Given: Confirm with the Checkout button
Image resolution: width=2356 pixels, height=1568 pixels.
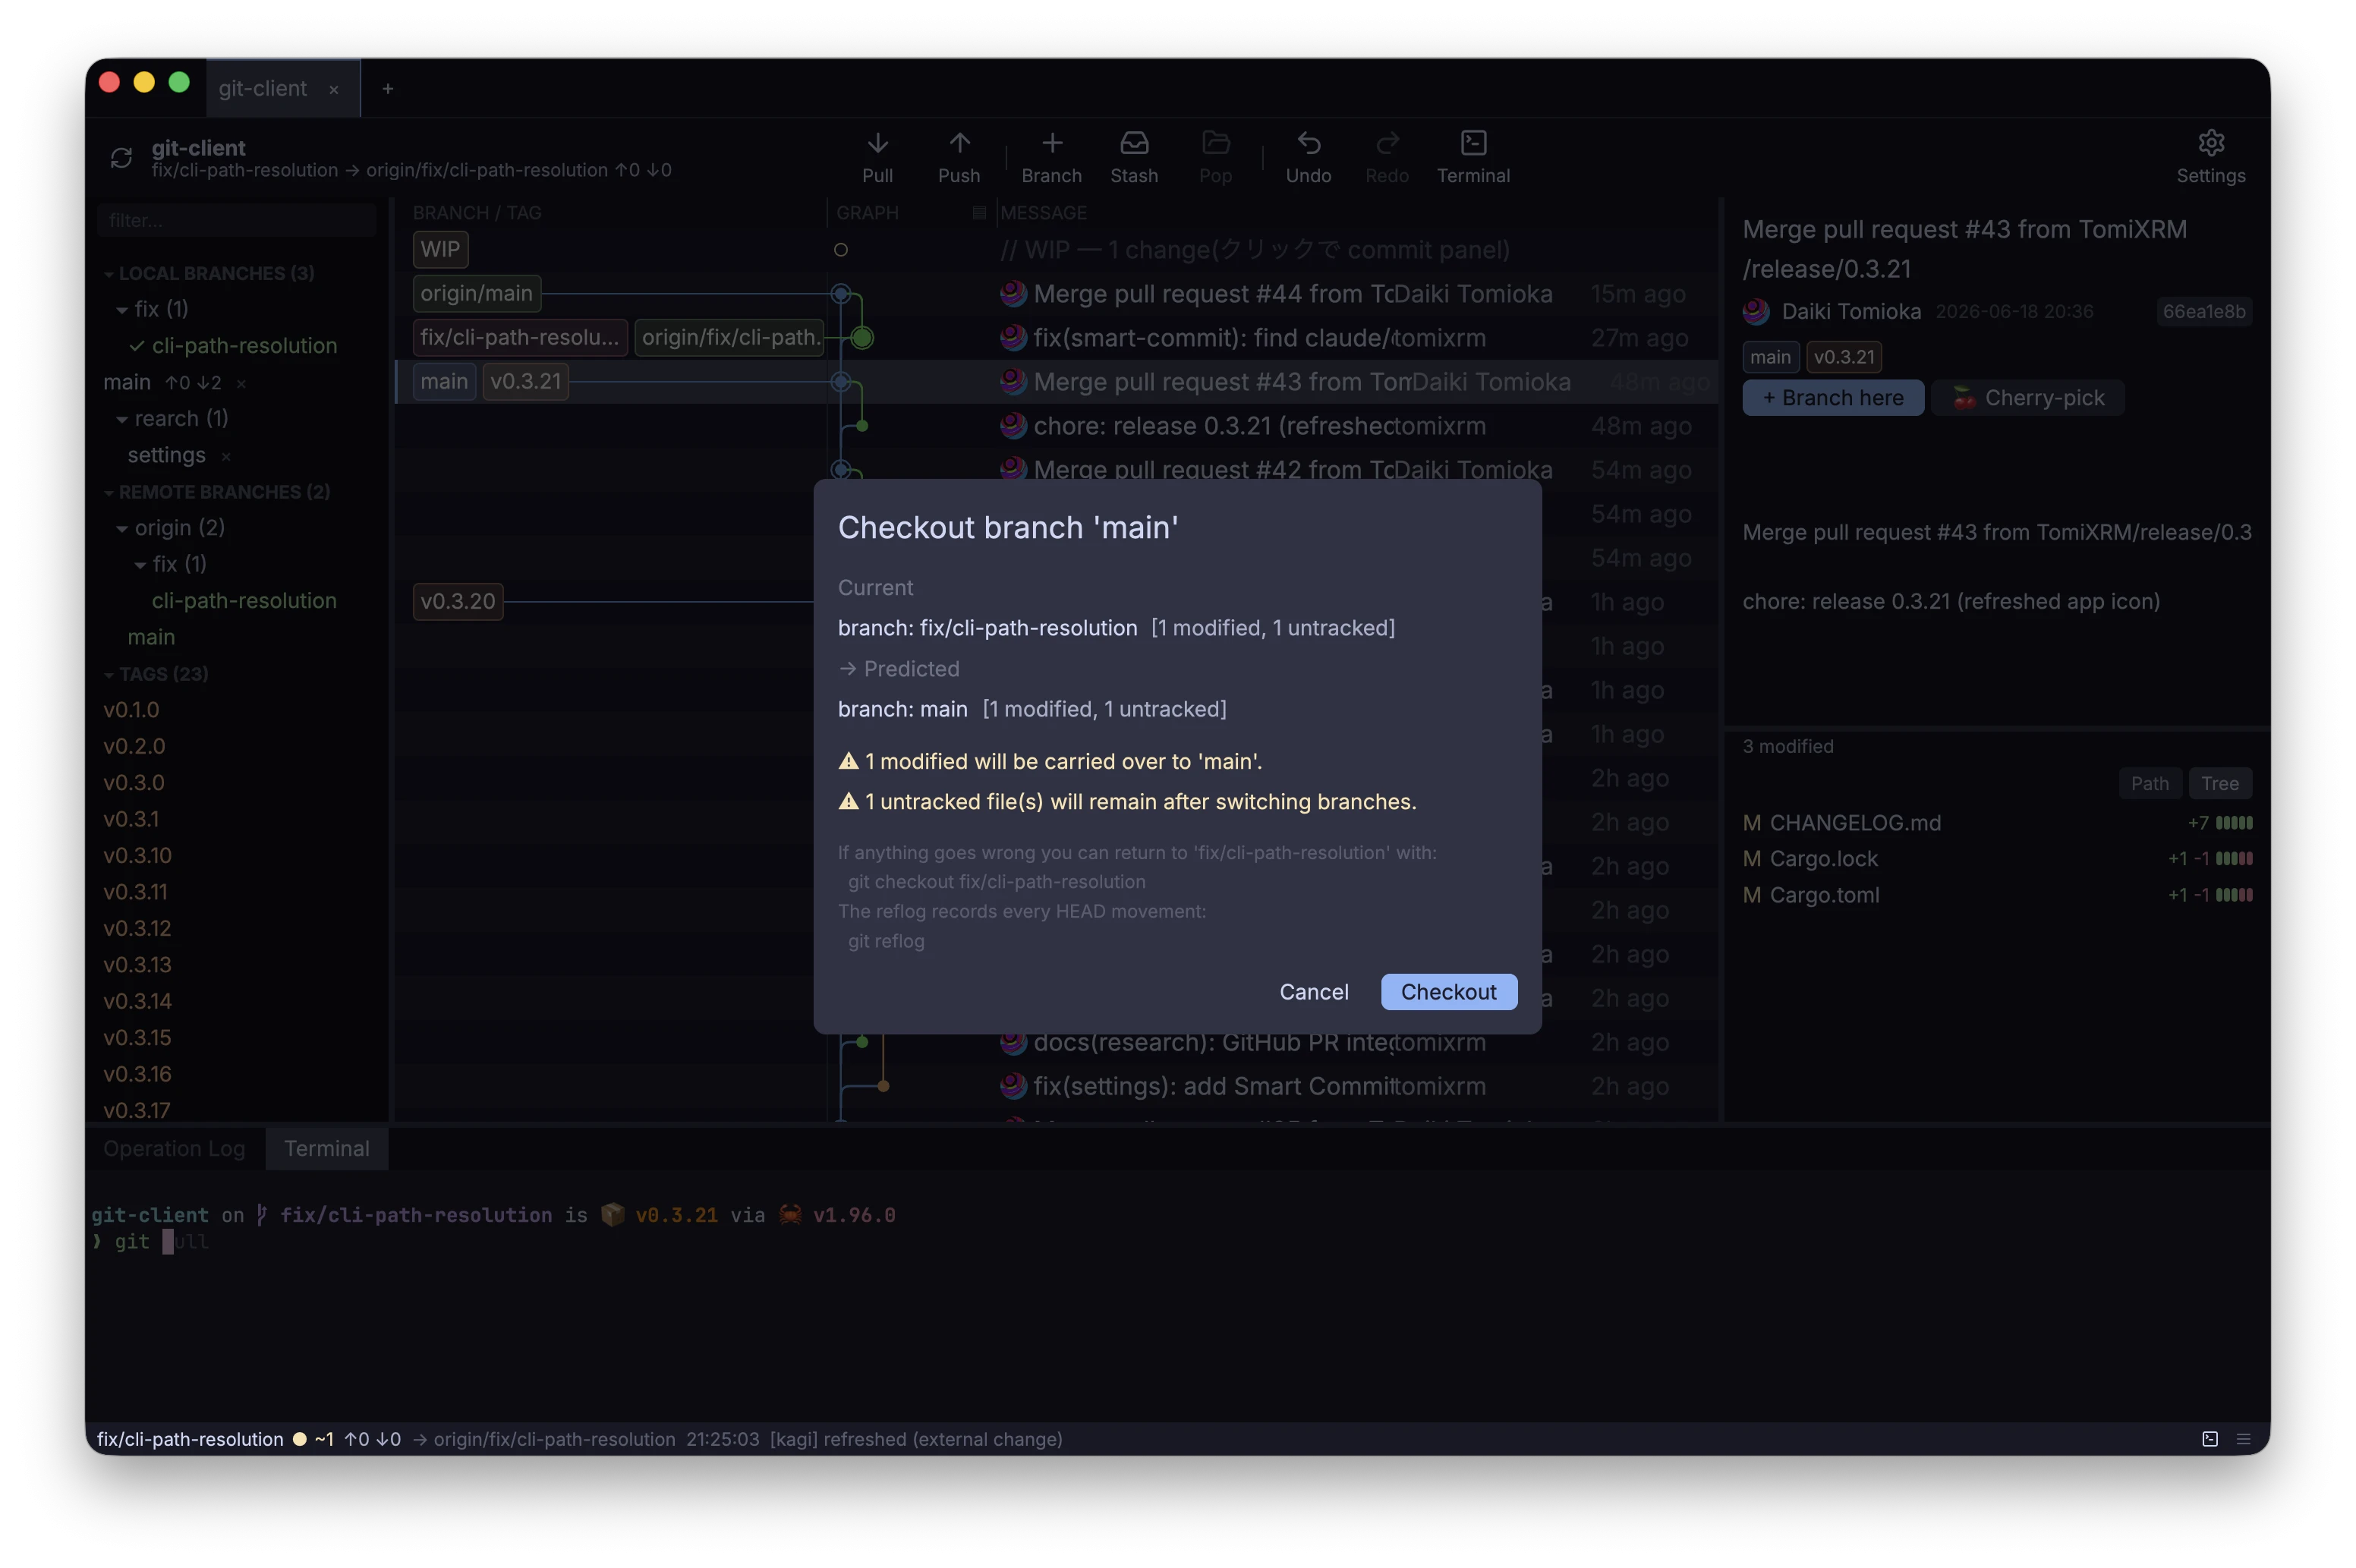Looking at the screenshot, I should click(x=1448, y=991).
